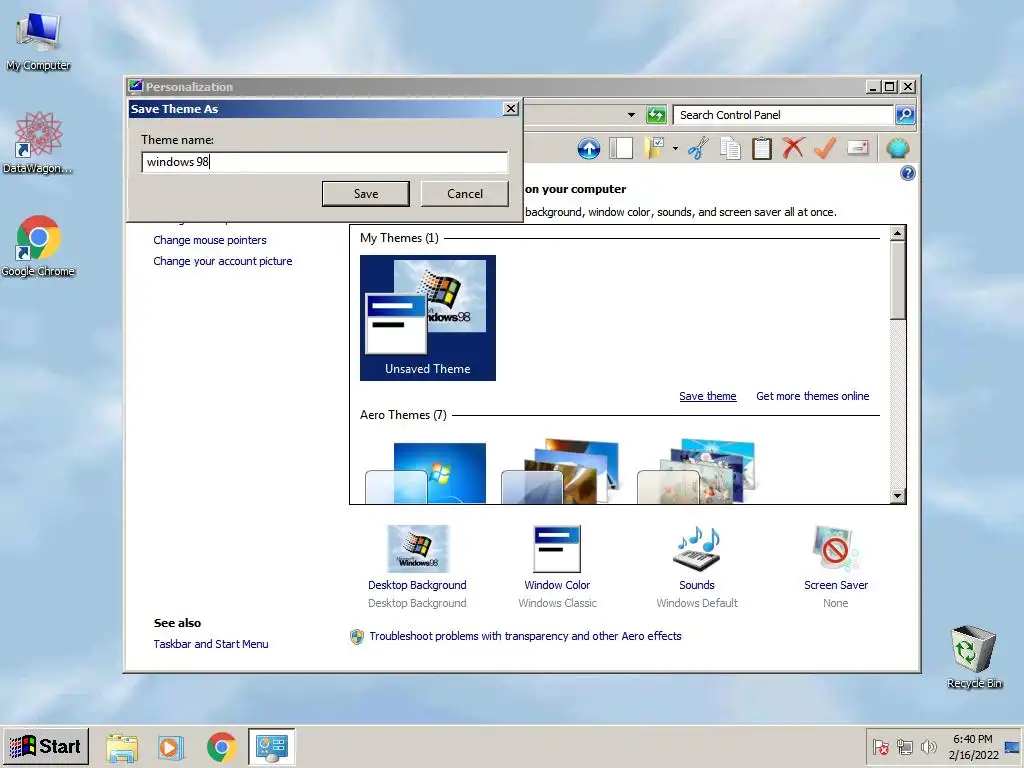Click the themes list scroll up arrow

(897, 233)
